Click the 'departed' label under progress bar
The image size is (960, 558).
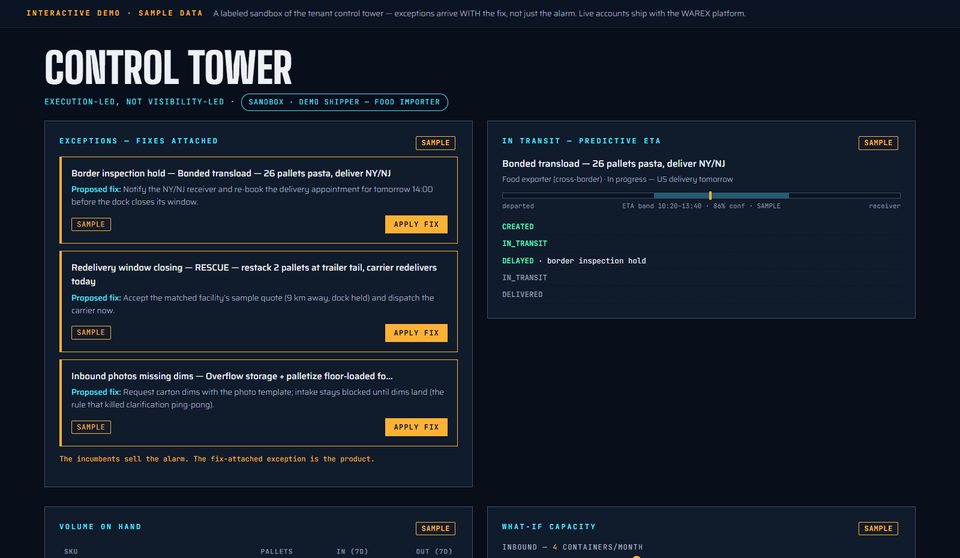point(518,206)
